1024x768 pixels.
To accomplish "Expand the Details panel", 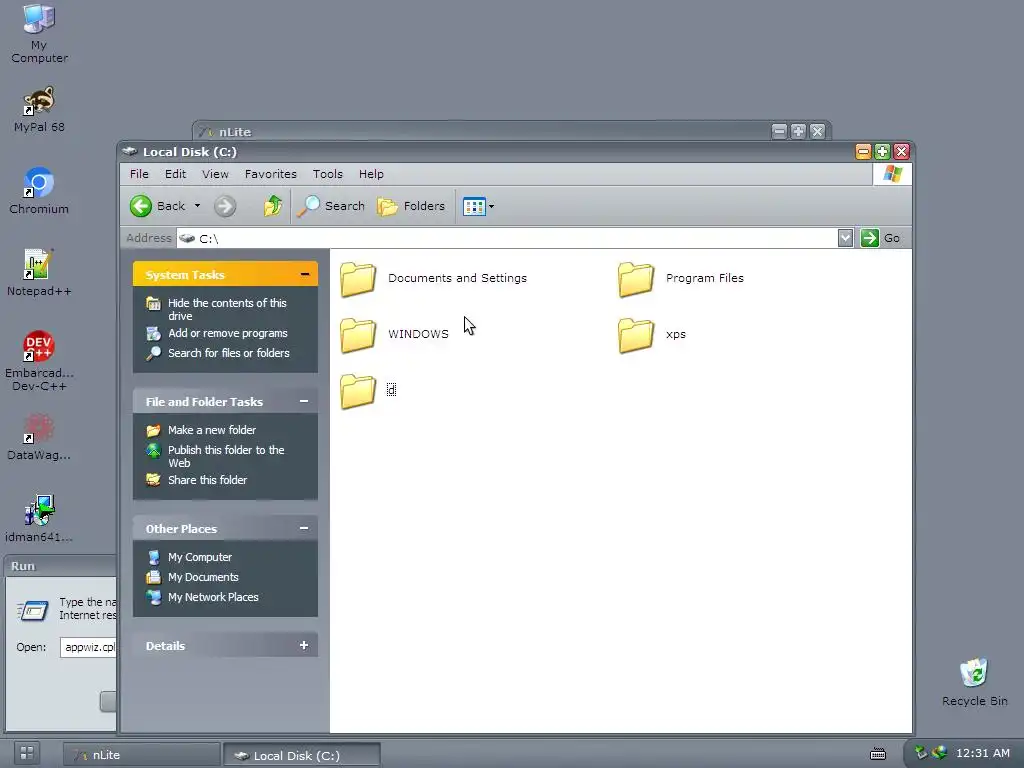I will coord(304,645).
